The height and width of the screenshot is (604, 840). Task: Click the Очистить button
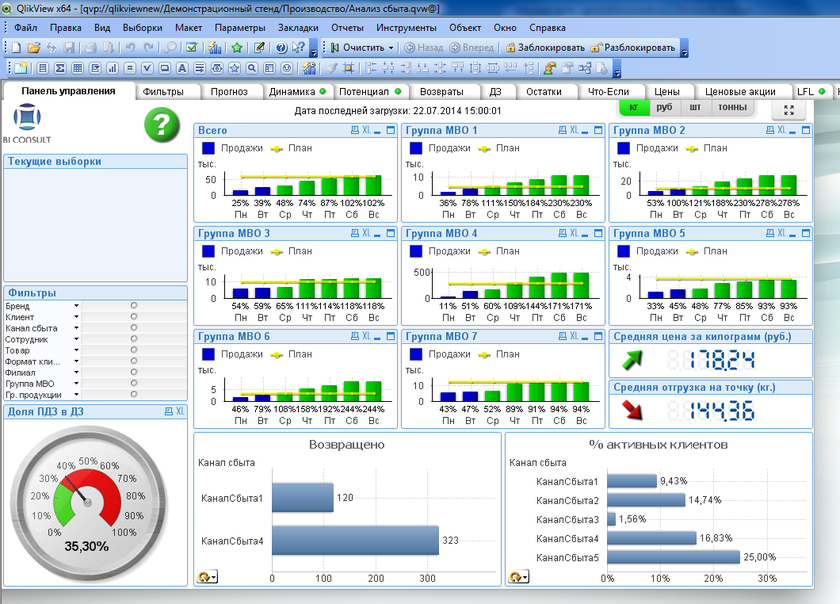tap(361, 47)
